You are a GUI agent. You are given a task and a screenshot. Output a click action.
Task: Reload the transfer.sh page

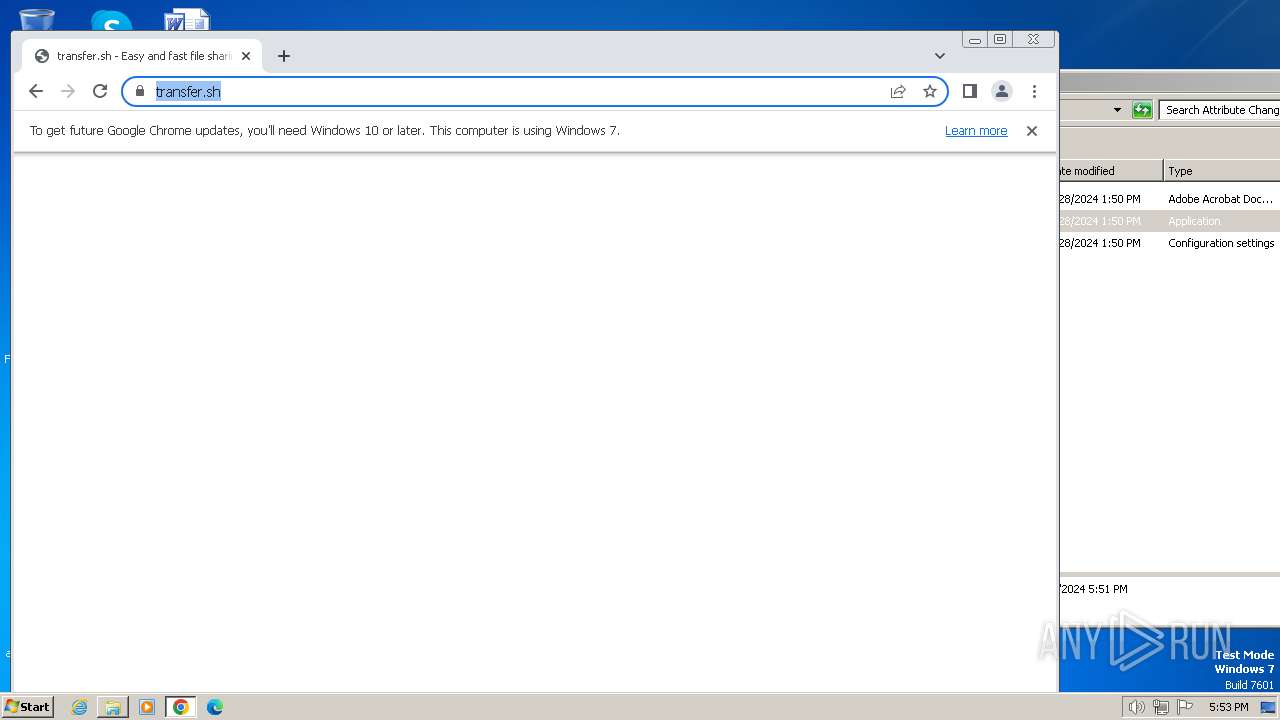[100, 91]
